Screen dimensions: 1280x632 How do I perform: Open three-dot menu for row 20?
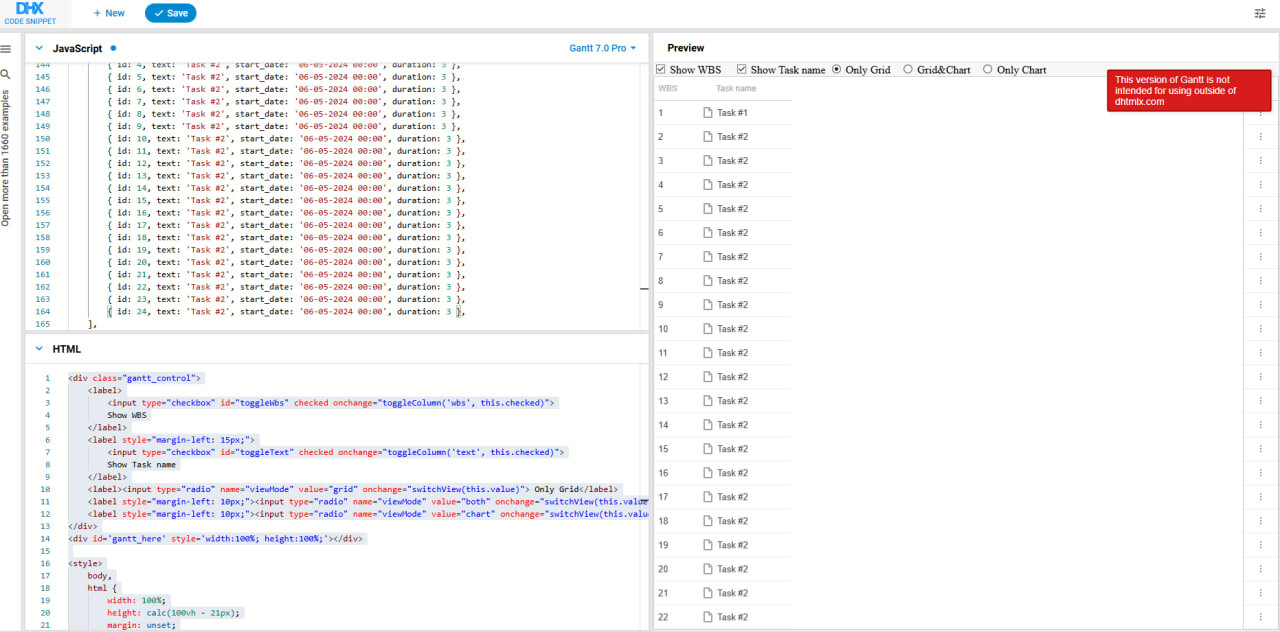pos(1260,569)
